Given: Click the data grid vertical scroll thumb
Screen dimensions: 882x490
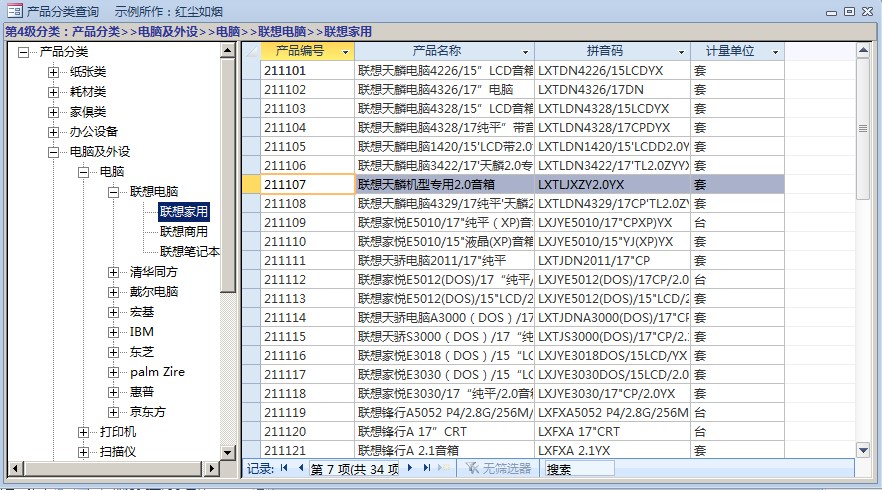Looking at the screenshot, I should pyautogui.click(x=863, y=129).
